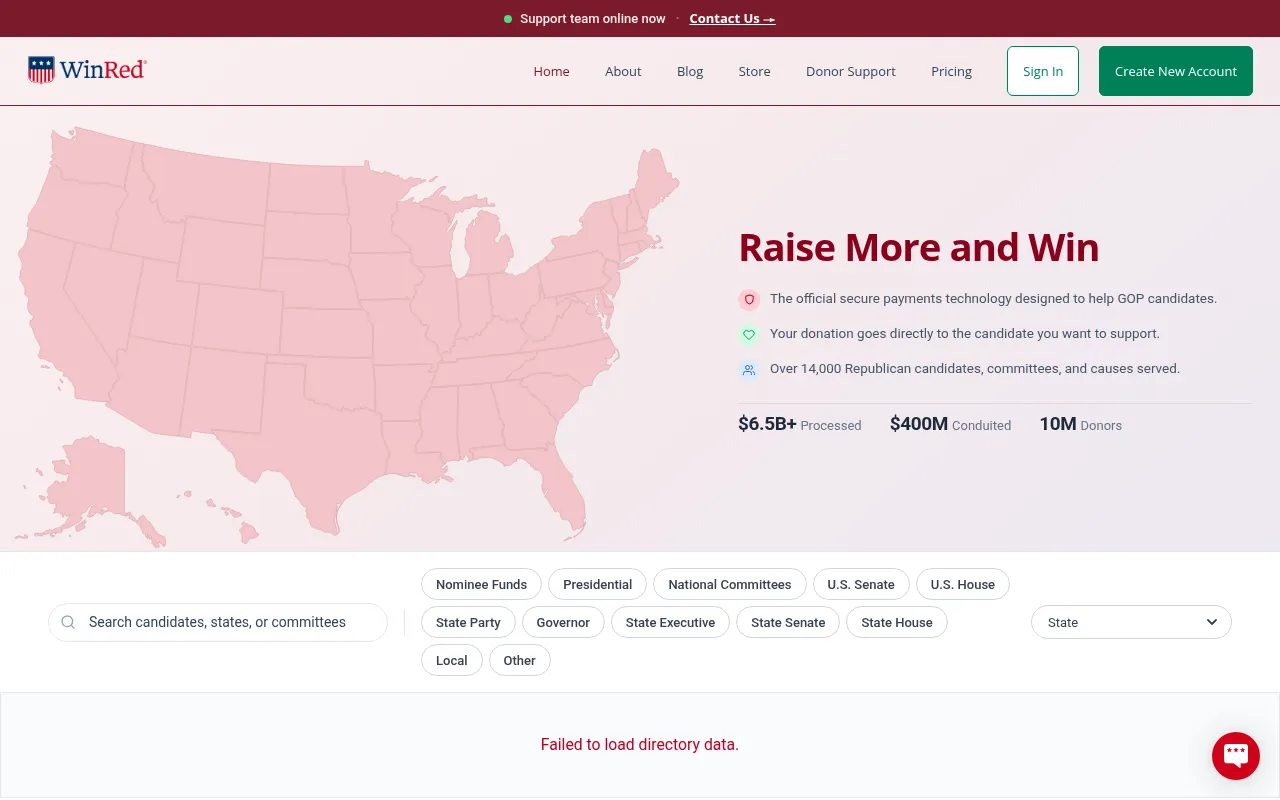Click the Sign In button
This screenshot has height=800, width=1280.
click(x=1043, y=71)
